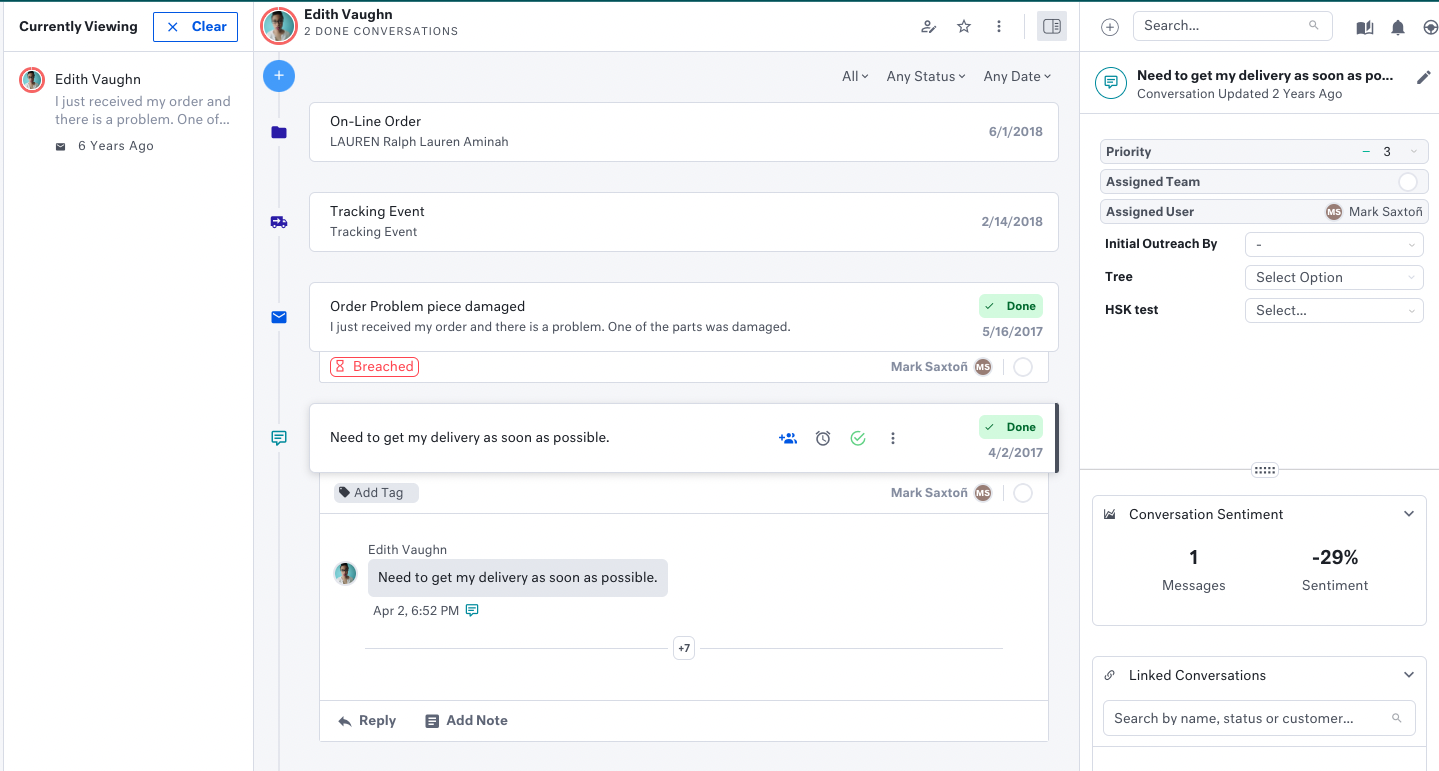Open the Any Date filter dropdown
Viewport: 1439px width, 771px height.
pos(1016,75)
